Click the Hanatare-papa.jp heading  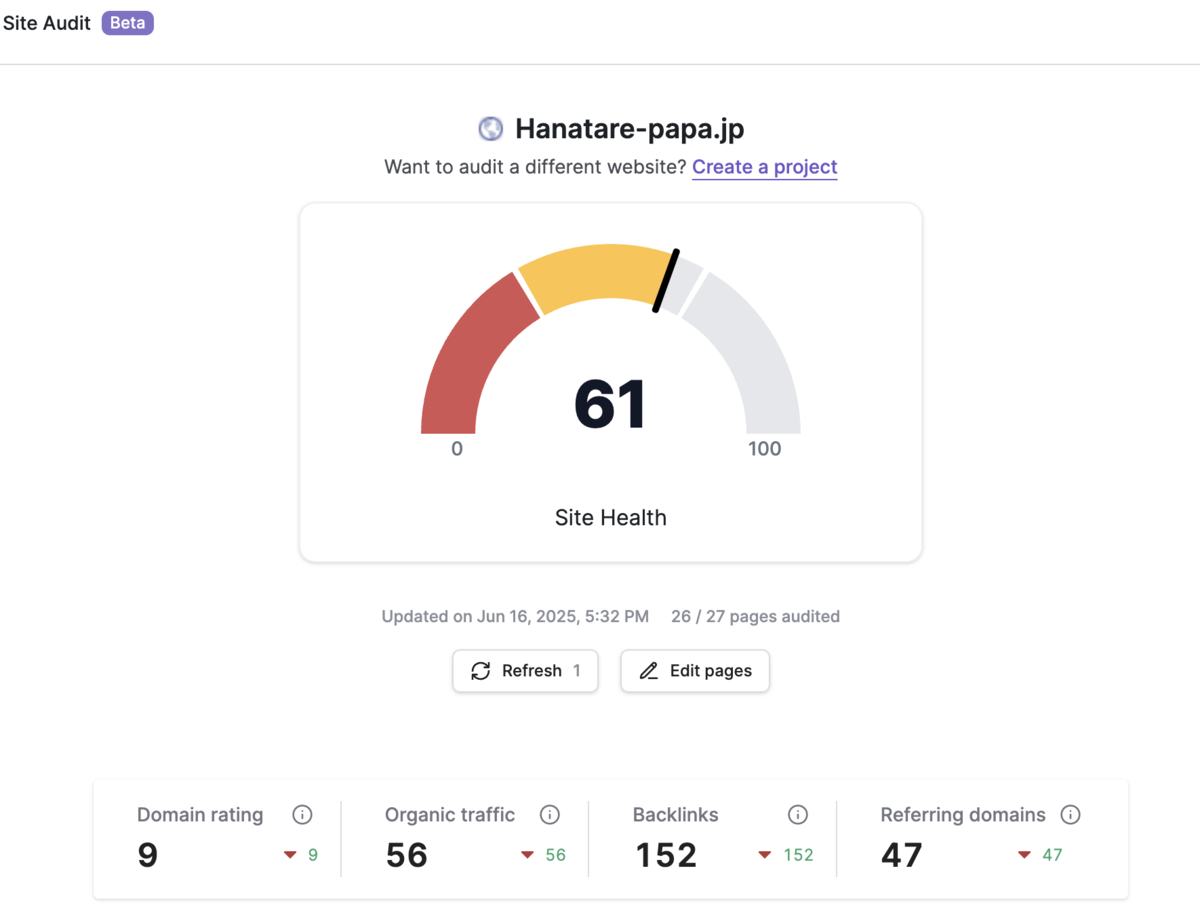click(x=630, y=129)
